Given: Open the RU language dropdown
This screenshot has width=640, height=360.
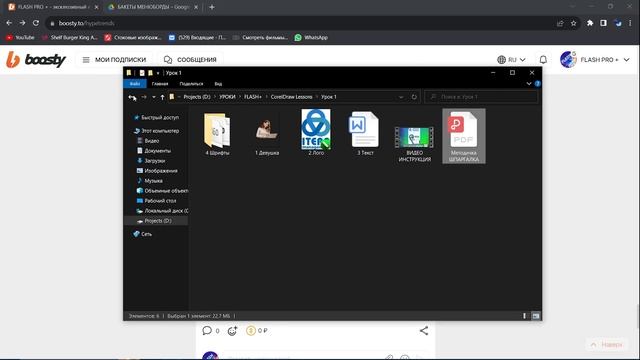Looking at the screenshot, I should 511,60.
